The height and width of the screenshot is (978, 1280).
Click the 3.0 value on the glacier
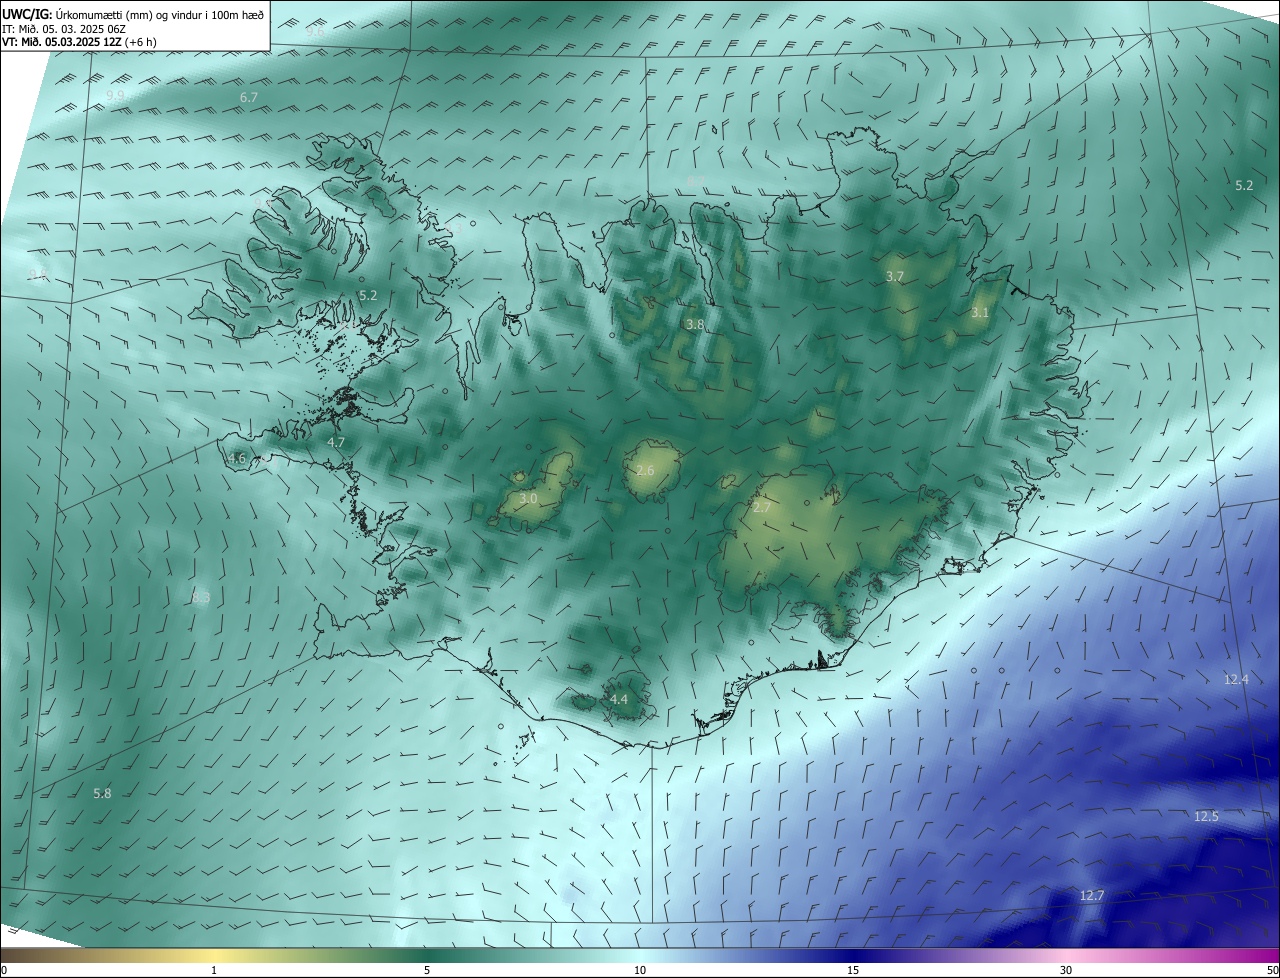click(529, 498)
